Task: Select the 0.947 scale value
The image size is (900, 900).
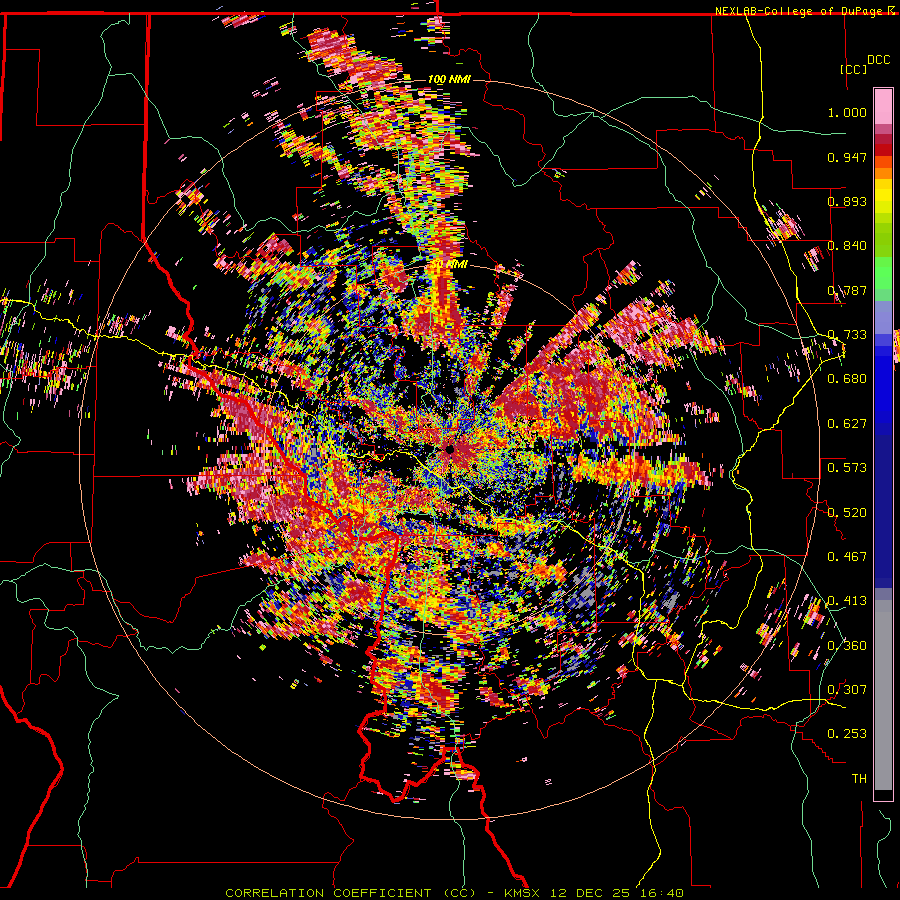Action: pyautogui.click(x=847, y=157)
